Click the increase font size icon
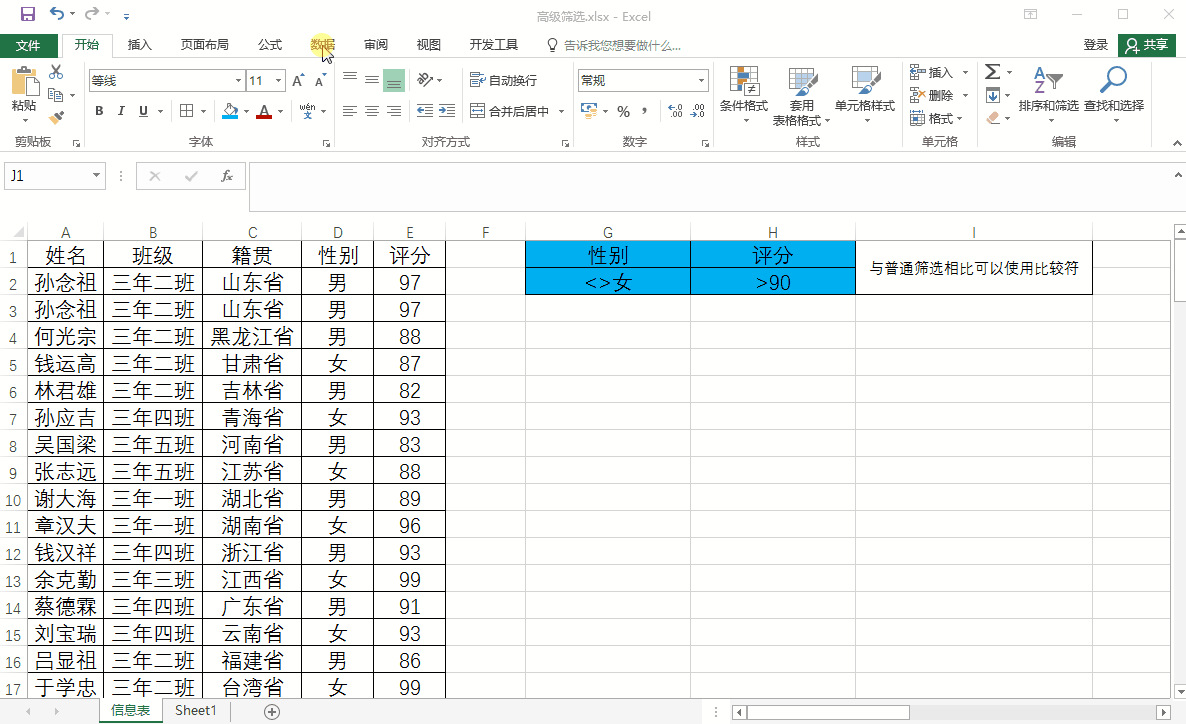 coord(276,81)
